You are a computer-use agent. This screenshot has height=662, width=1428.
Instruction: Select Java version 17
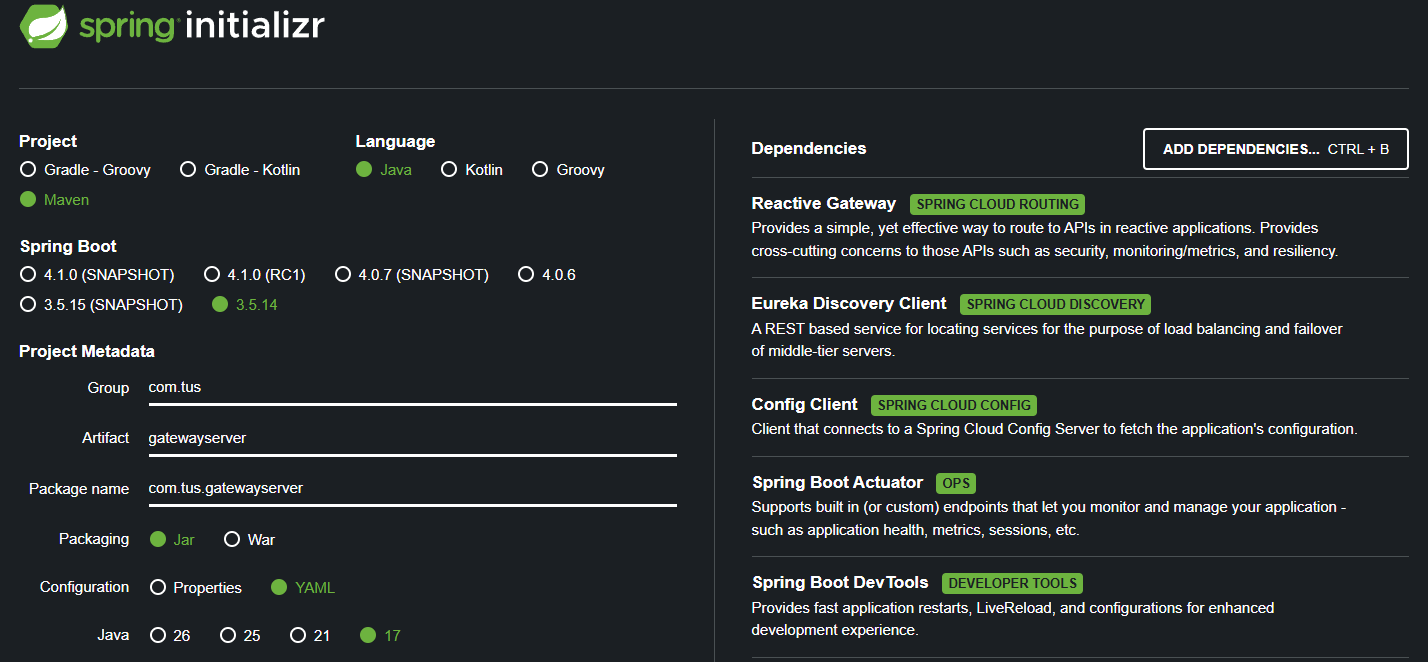[380, 635]
